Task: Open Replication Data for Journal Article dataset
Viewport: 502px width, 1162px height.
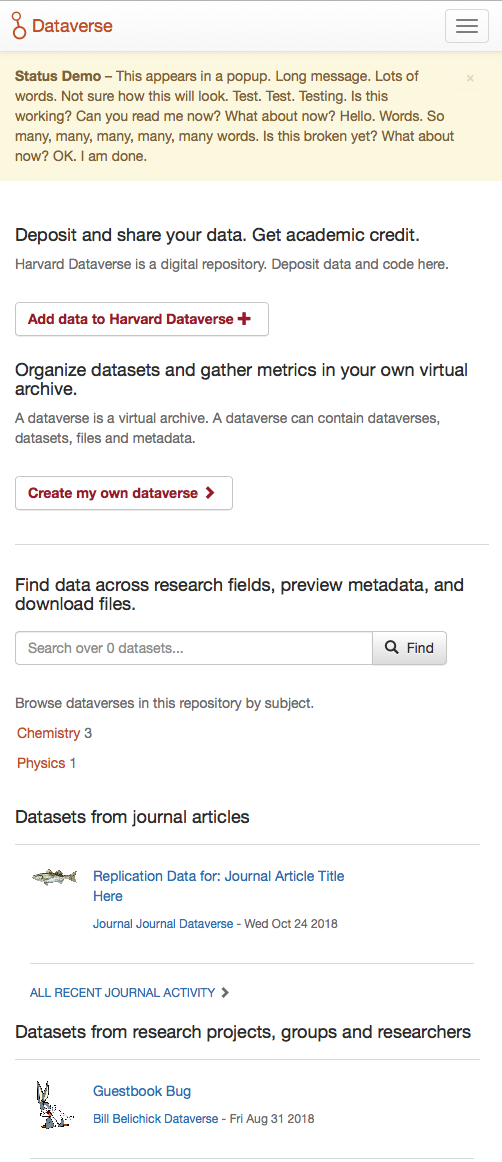Action: point(219,886)
